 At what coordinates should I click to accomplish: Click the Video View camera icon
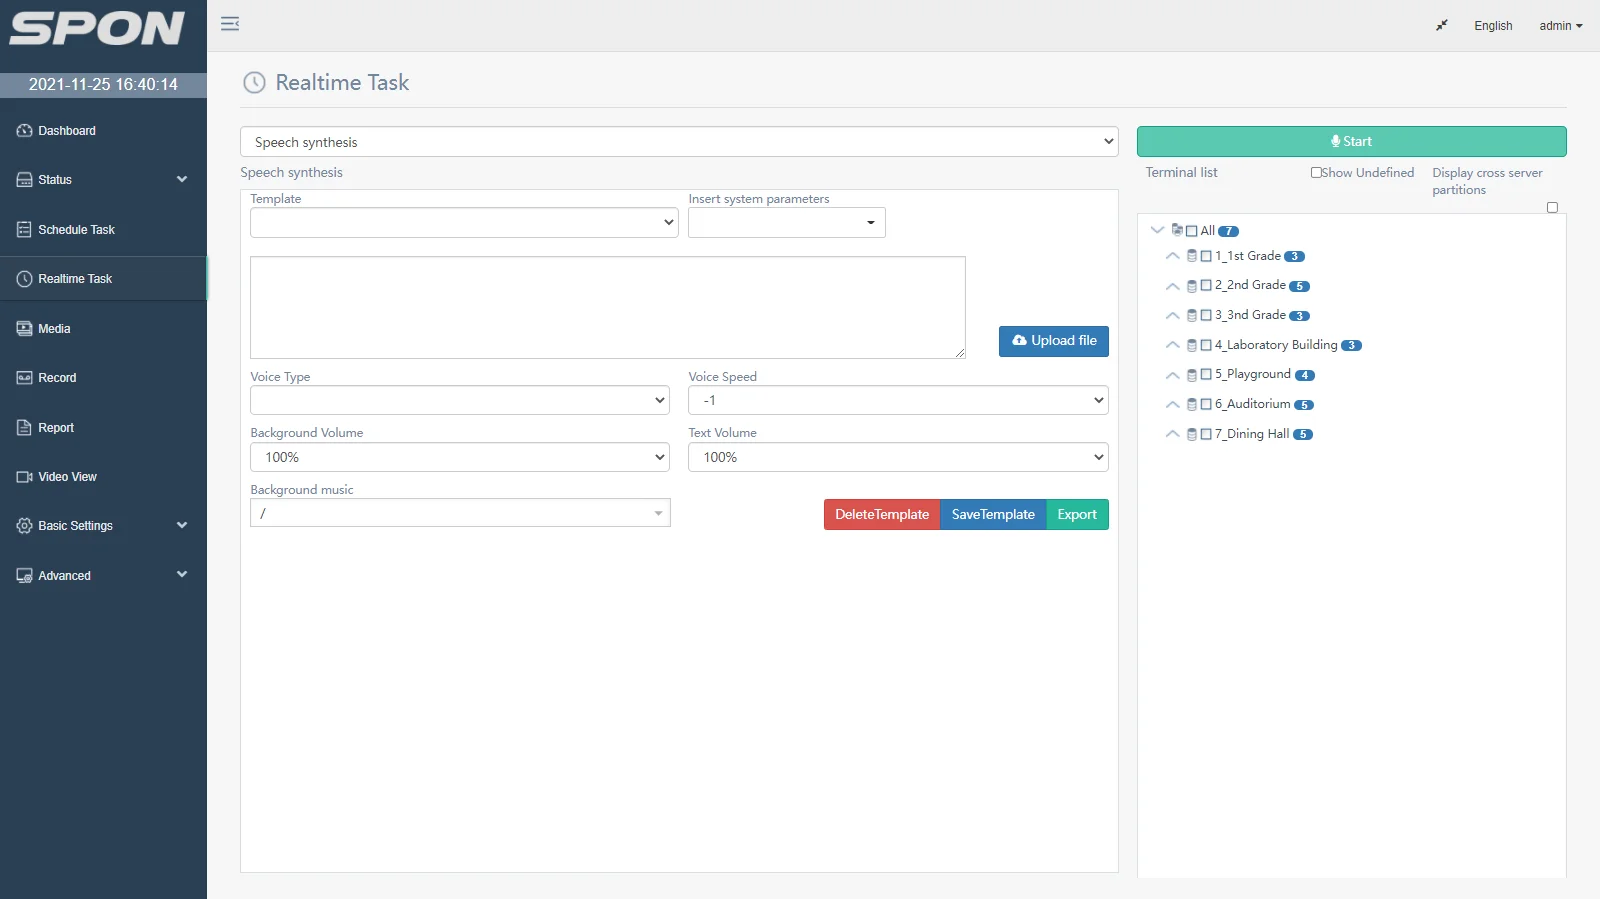tap(24, 477)
